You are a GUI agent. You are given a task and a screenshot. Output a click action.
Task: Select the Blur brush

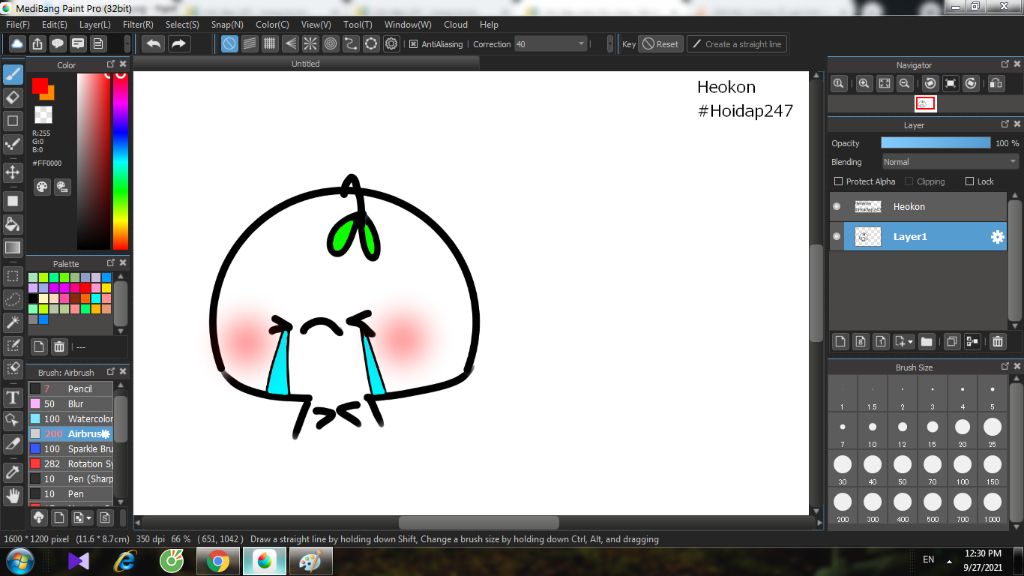pos(71,404)
